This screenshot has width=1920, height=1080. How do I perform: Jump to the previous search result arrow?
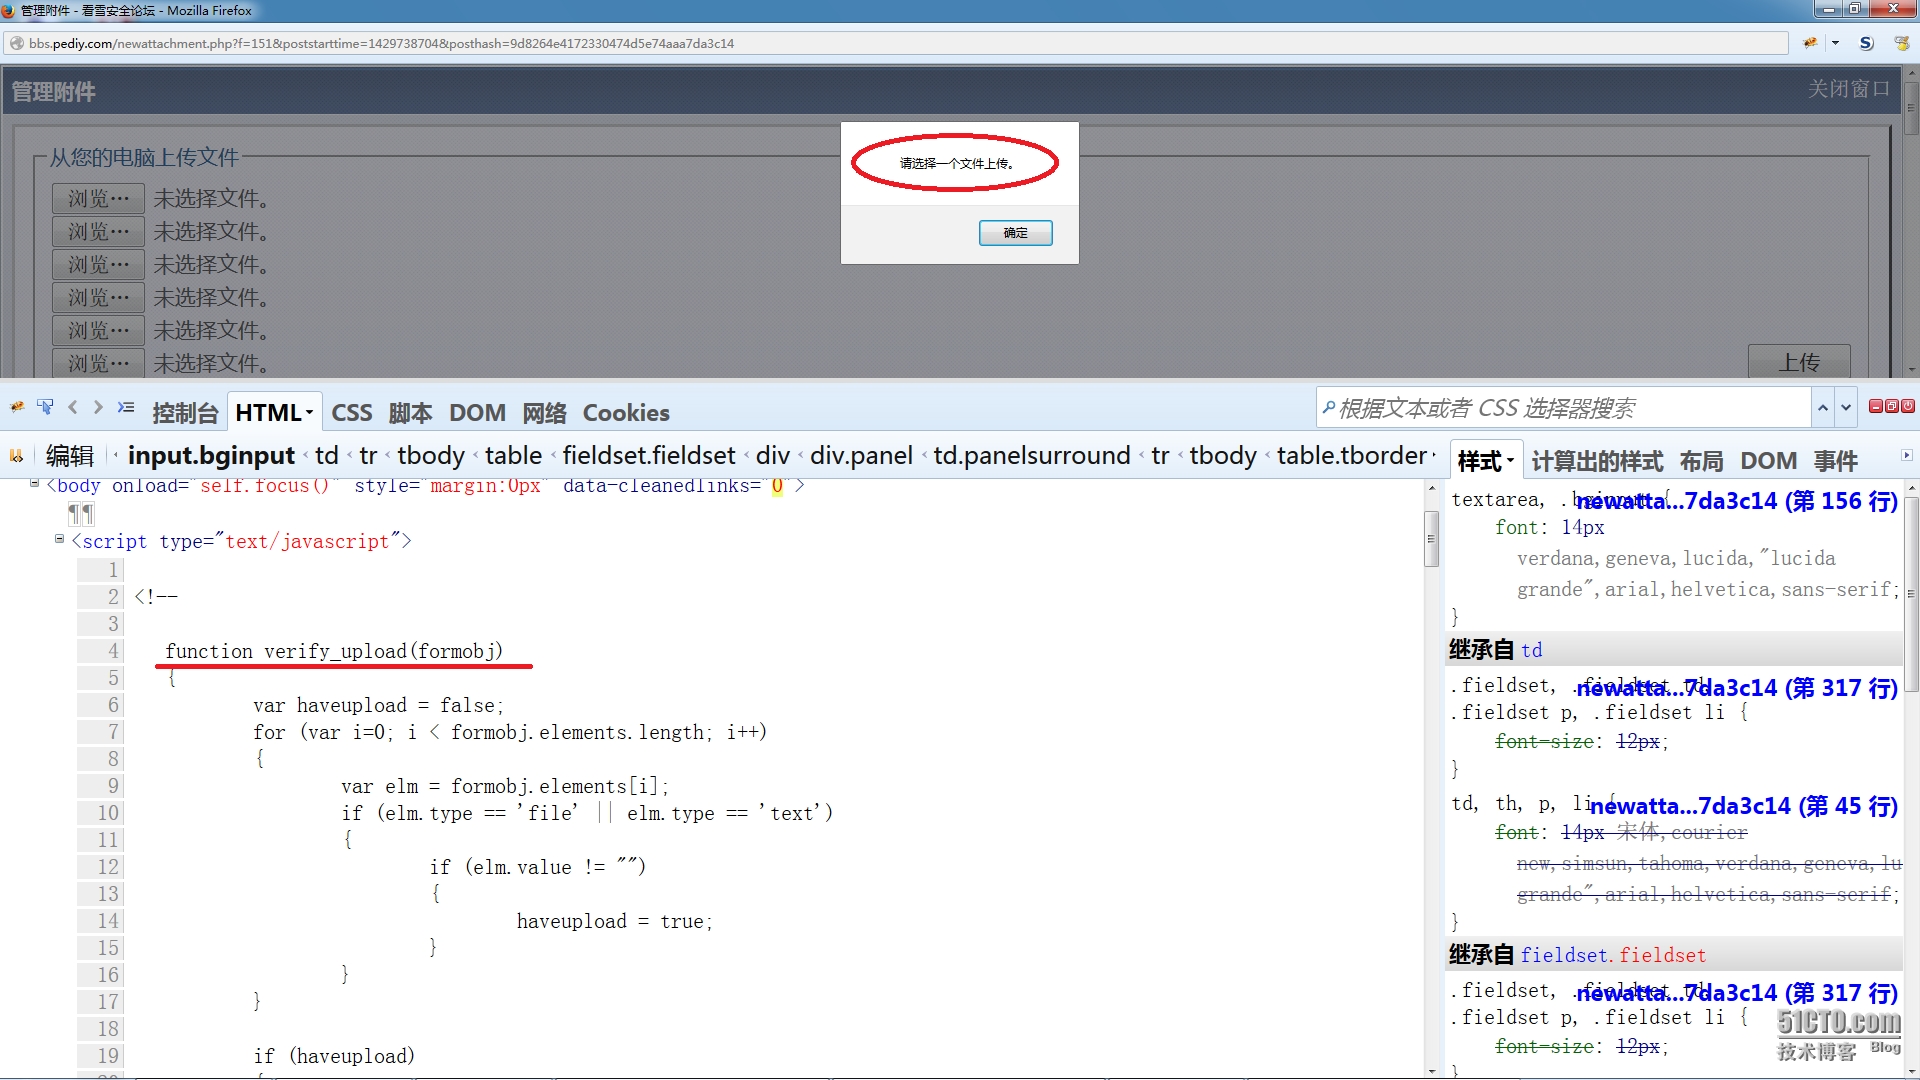tap(1823, 408)
